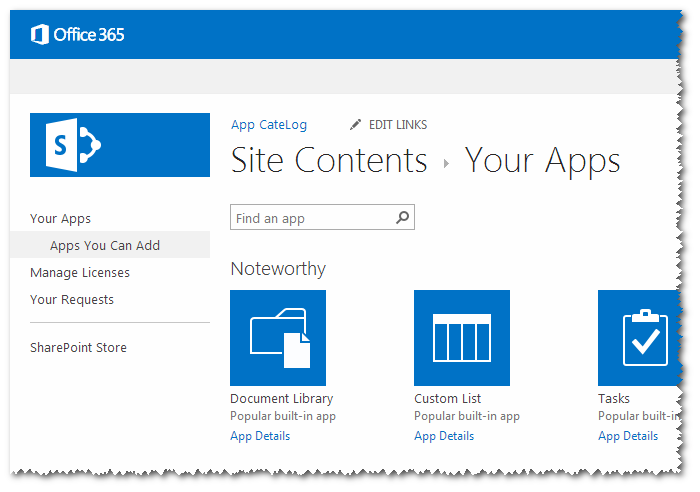Click the pencil icon beside EDIT LINKS
The height and width of the screenshot is (492, 700).
tap(355, 125)
